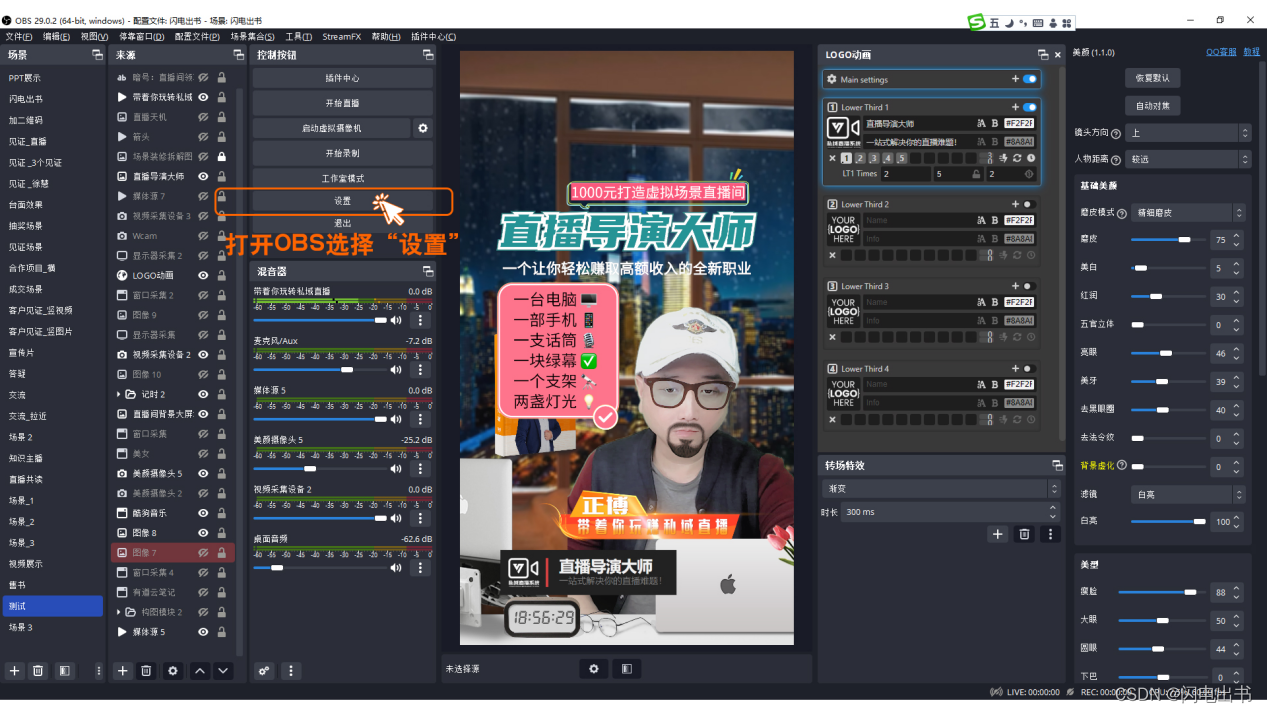Mute the 桌面音频 speaker icon
This screenshot has height=713, width=1267.
396,567
